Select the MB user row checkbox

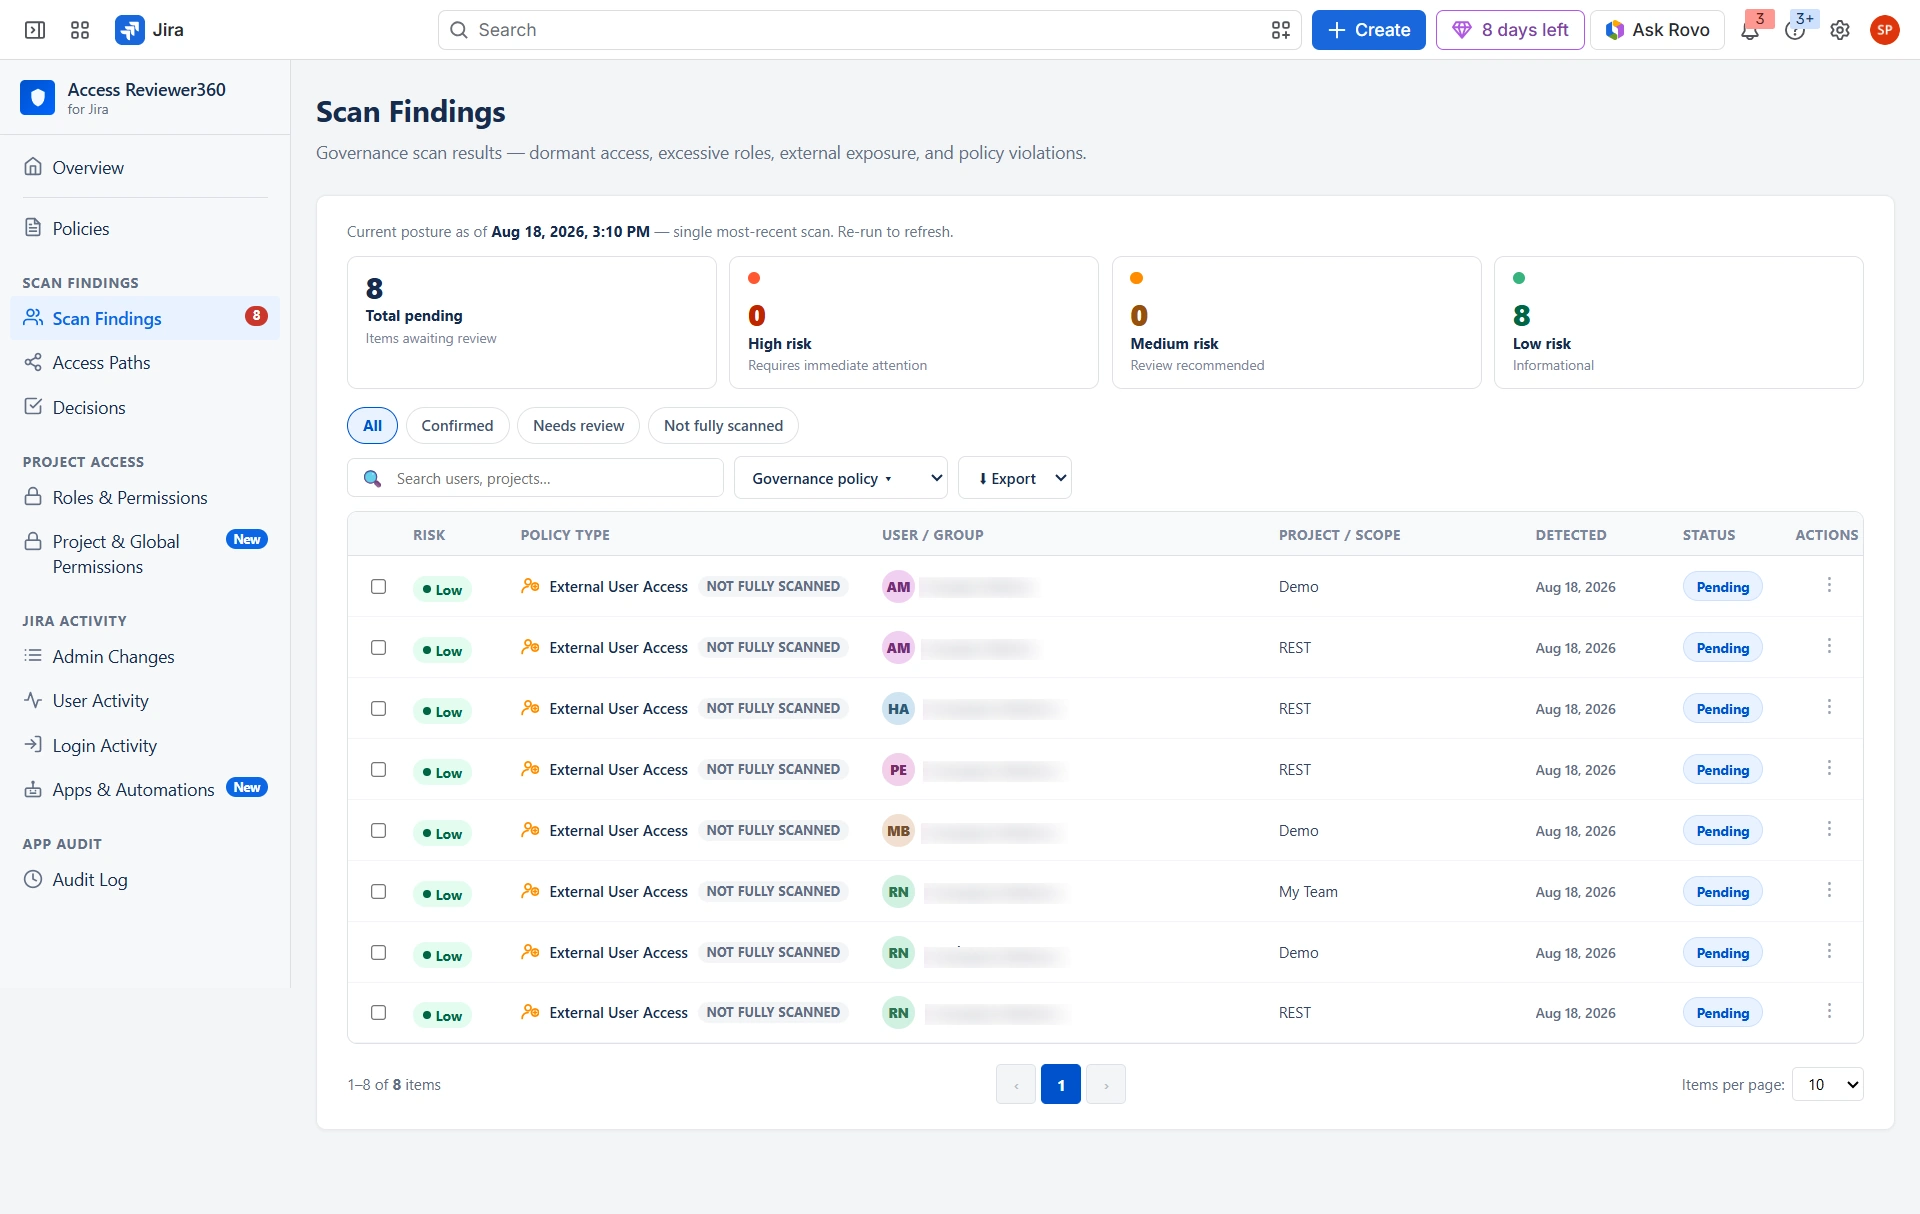point(378,831)
